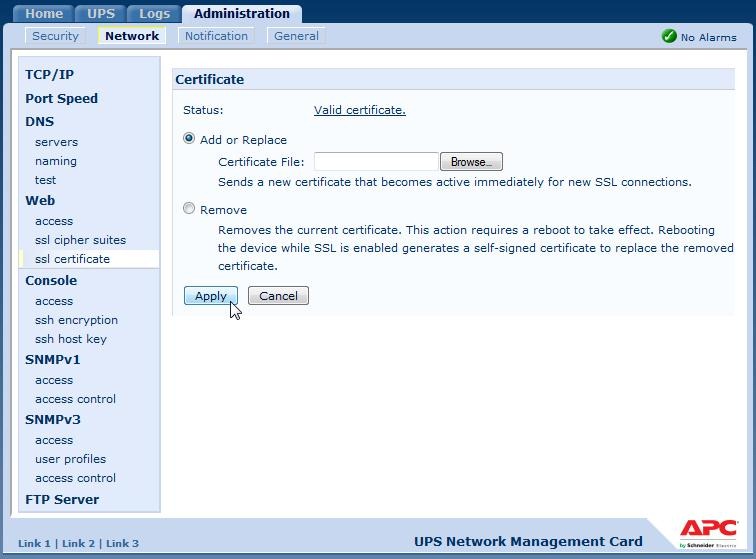Viewport: 756px width, 559px height.
Task: Open TCP/IP settings in sidebar
Action: (49, 75)
